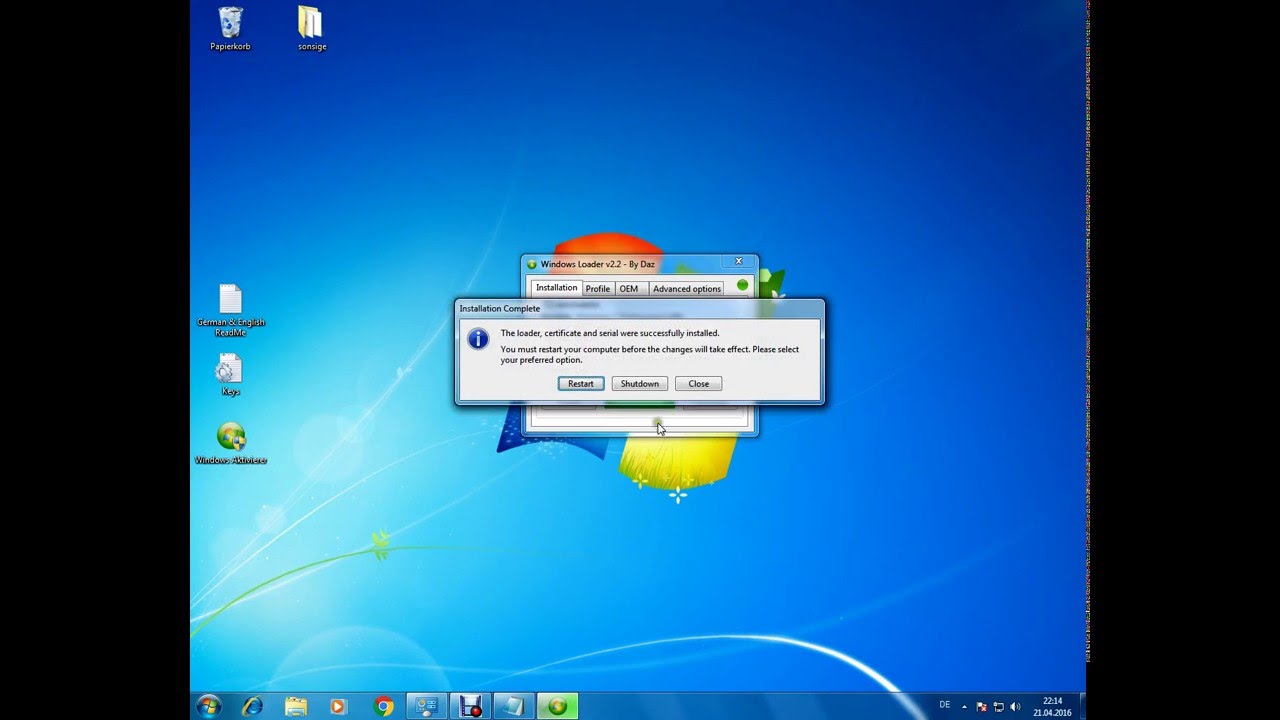Select the sonsige folder on desktop
The width and height of the screenshot is (1280, 720).
point(312,28)
